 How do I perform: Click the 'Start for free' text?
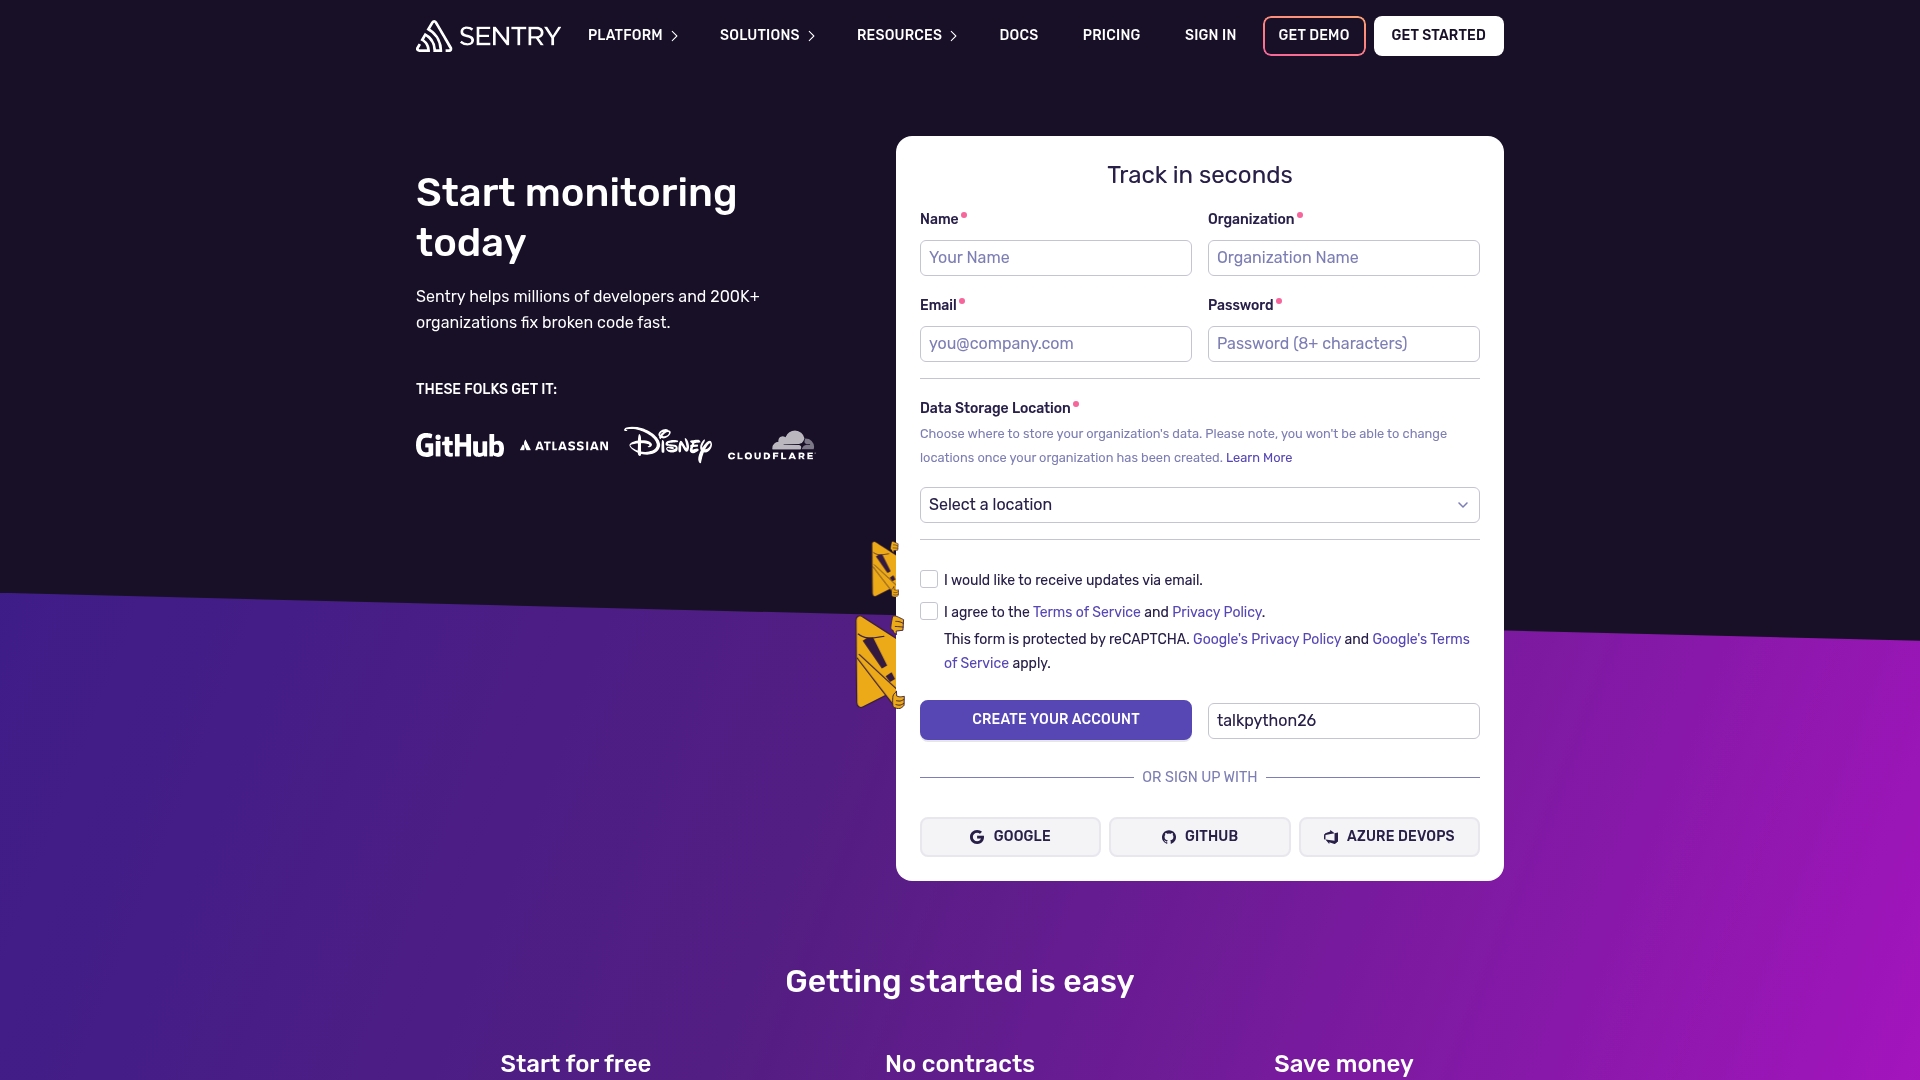(576, 1064)
